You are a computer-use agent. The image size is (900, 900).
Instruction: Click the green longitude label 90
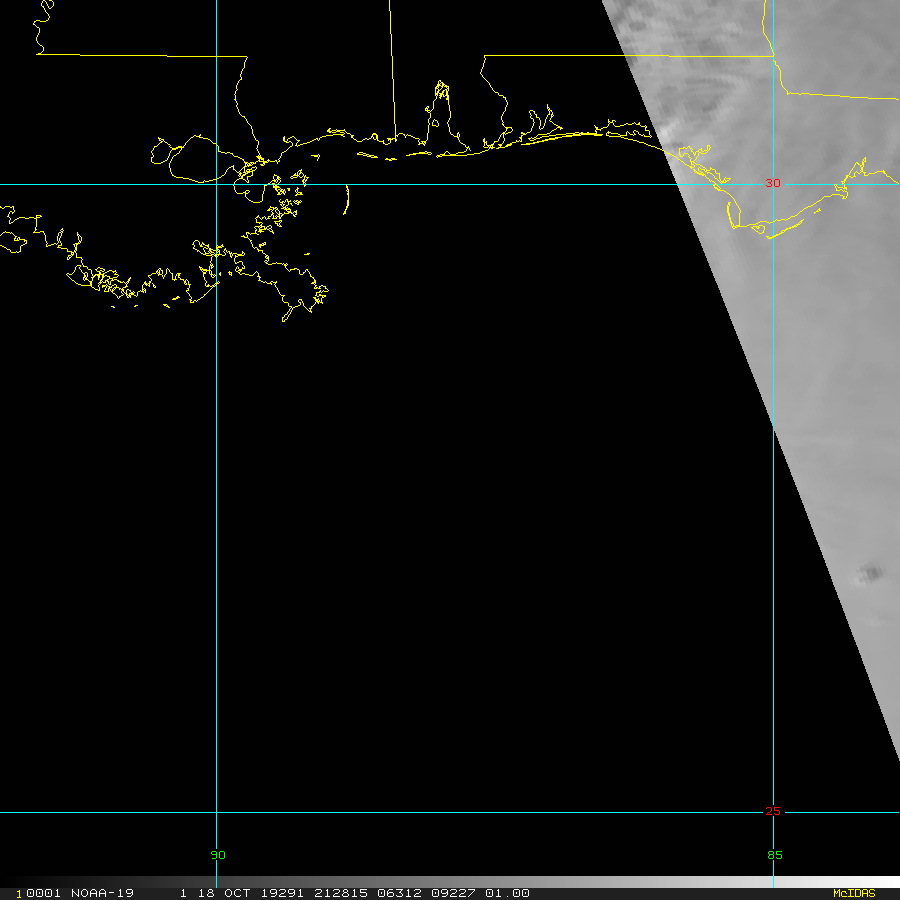218,855
